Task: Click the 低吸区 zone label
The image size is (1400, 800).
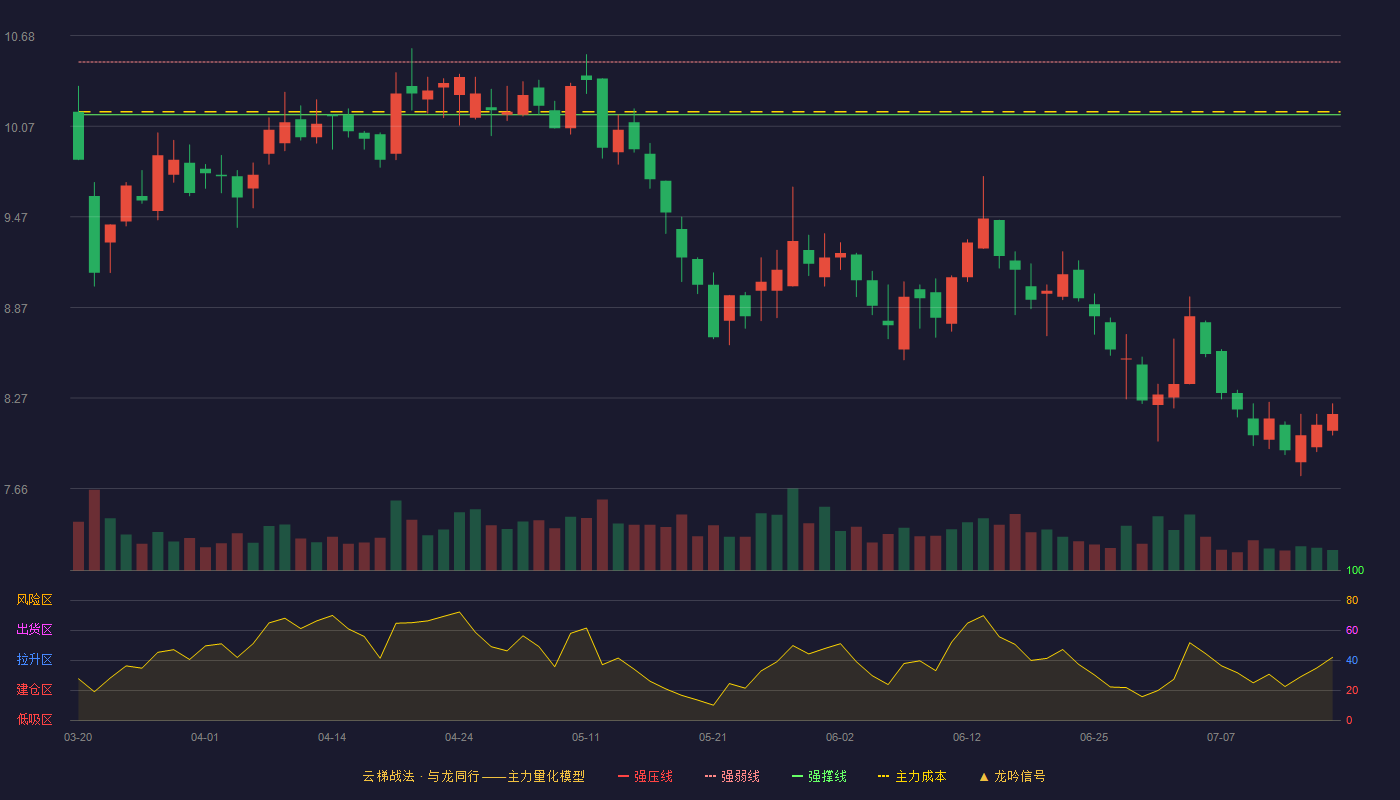Action: point(34,719)
